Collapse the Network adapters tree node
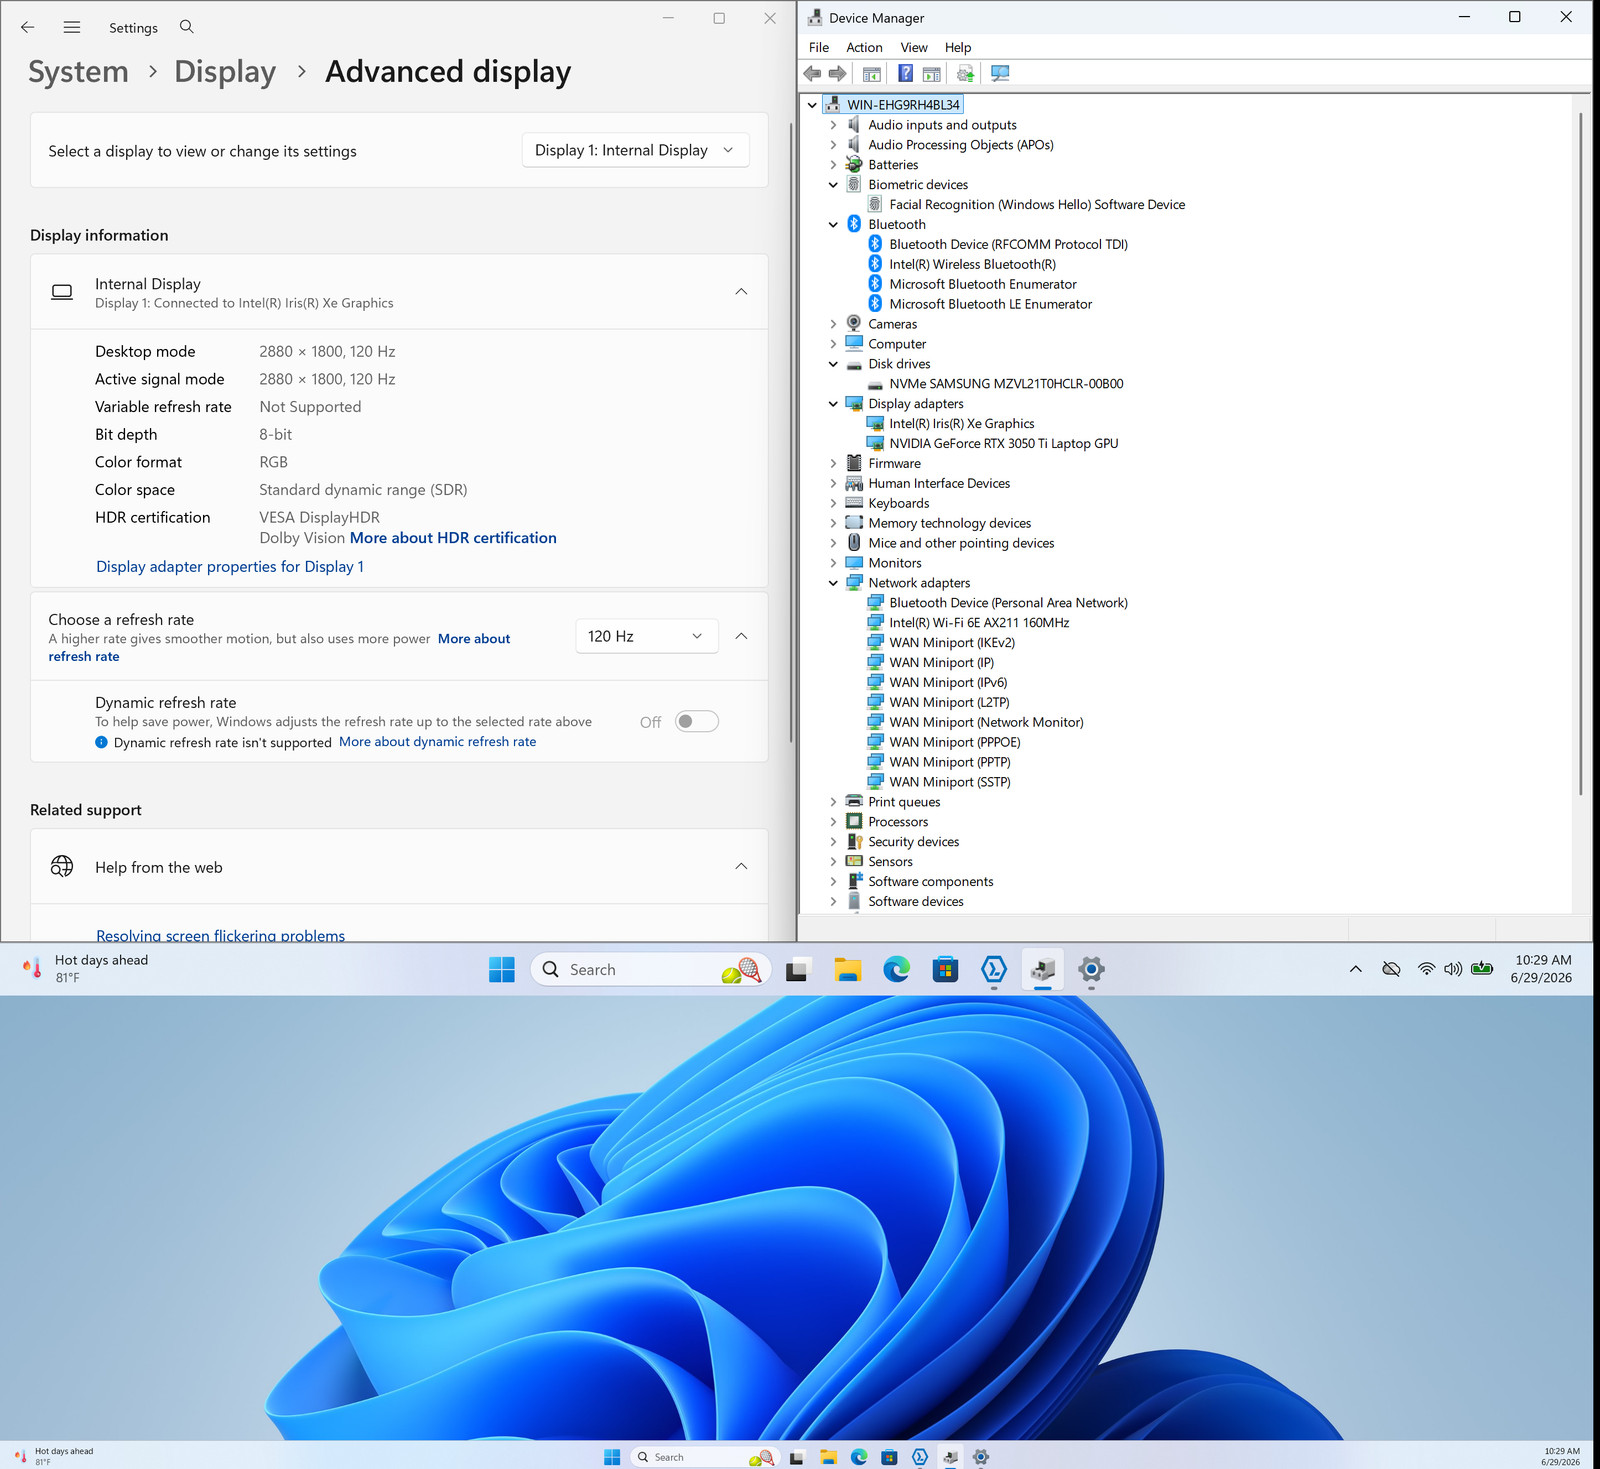The image size is (1600, 1469). pos(833,583)
